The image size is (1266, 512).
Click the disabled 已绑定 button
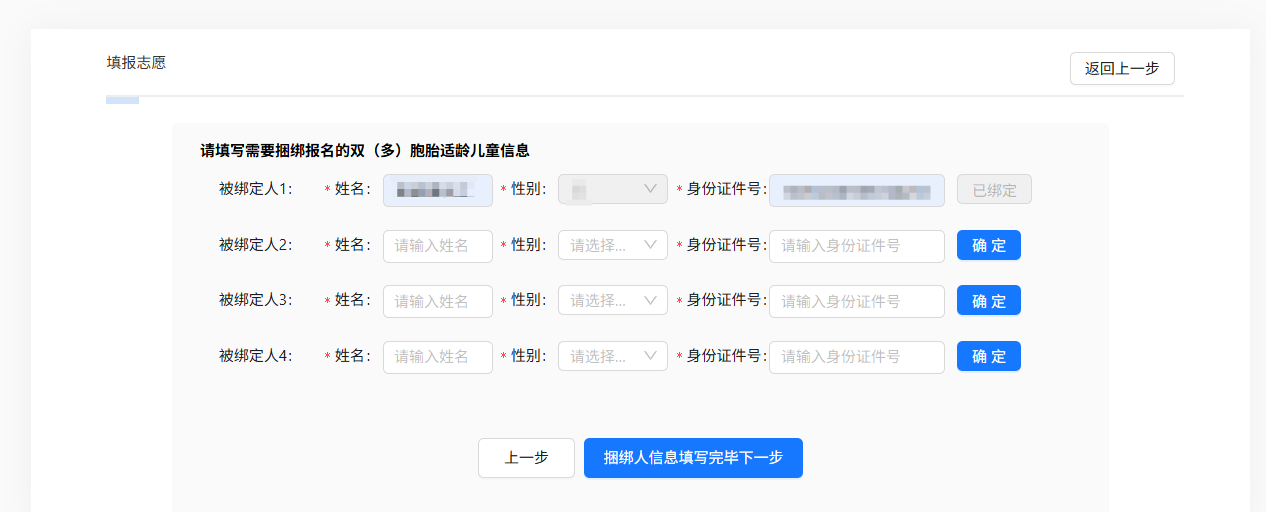[x=994, y=190]
